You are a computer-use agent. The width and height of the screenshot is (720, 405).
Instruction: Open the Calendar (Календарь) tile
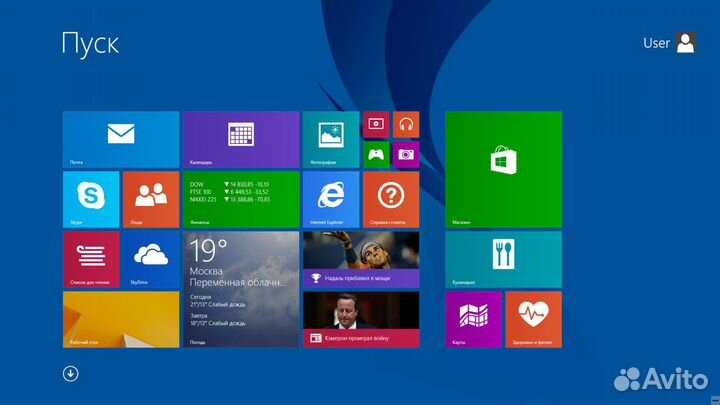(x=241, y=140)
